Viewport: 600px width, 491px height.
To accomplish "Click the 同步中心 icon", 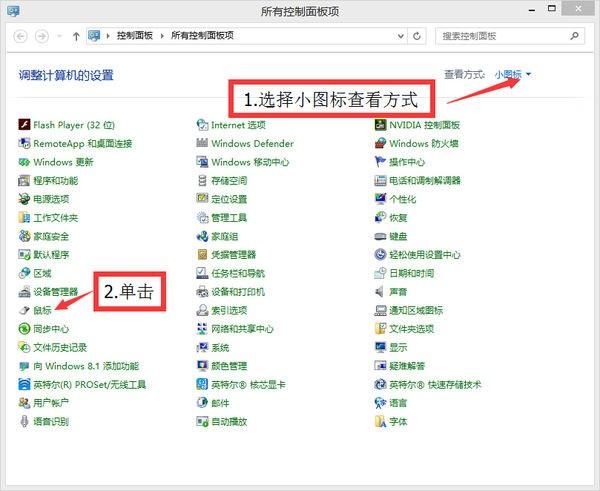I will tap(24, 329).
